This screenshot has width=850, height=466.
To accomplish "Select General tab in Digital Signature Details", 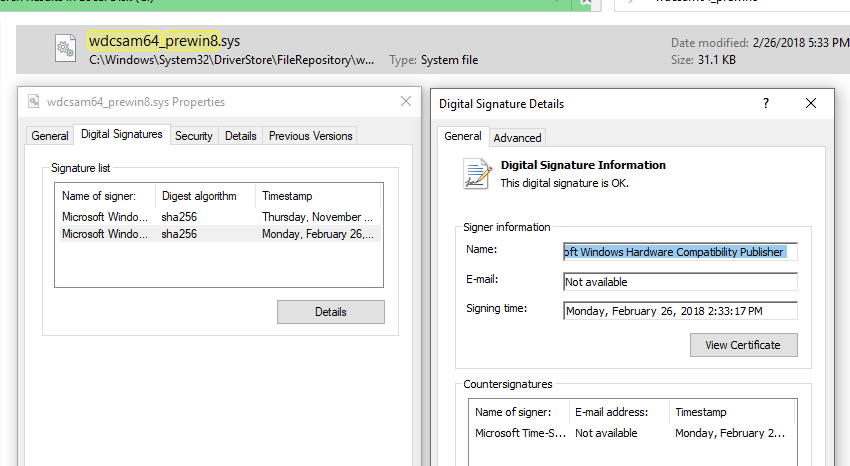I will (x=463, y=136).
